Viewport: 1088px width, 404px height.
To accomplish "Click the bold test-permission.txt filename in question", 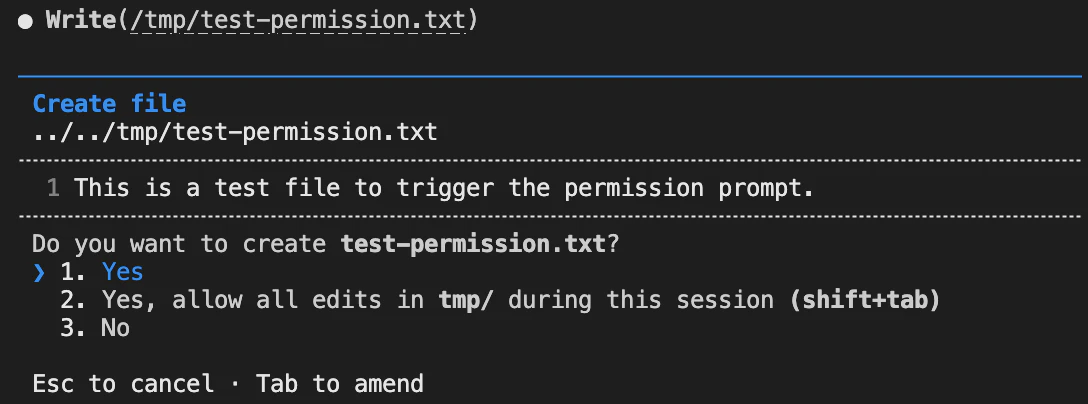I will click(x=473, y=244).
